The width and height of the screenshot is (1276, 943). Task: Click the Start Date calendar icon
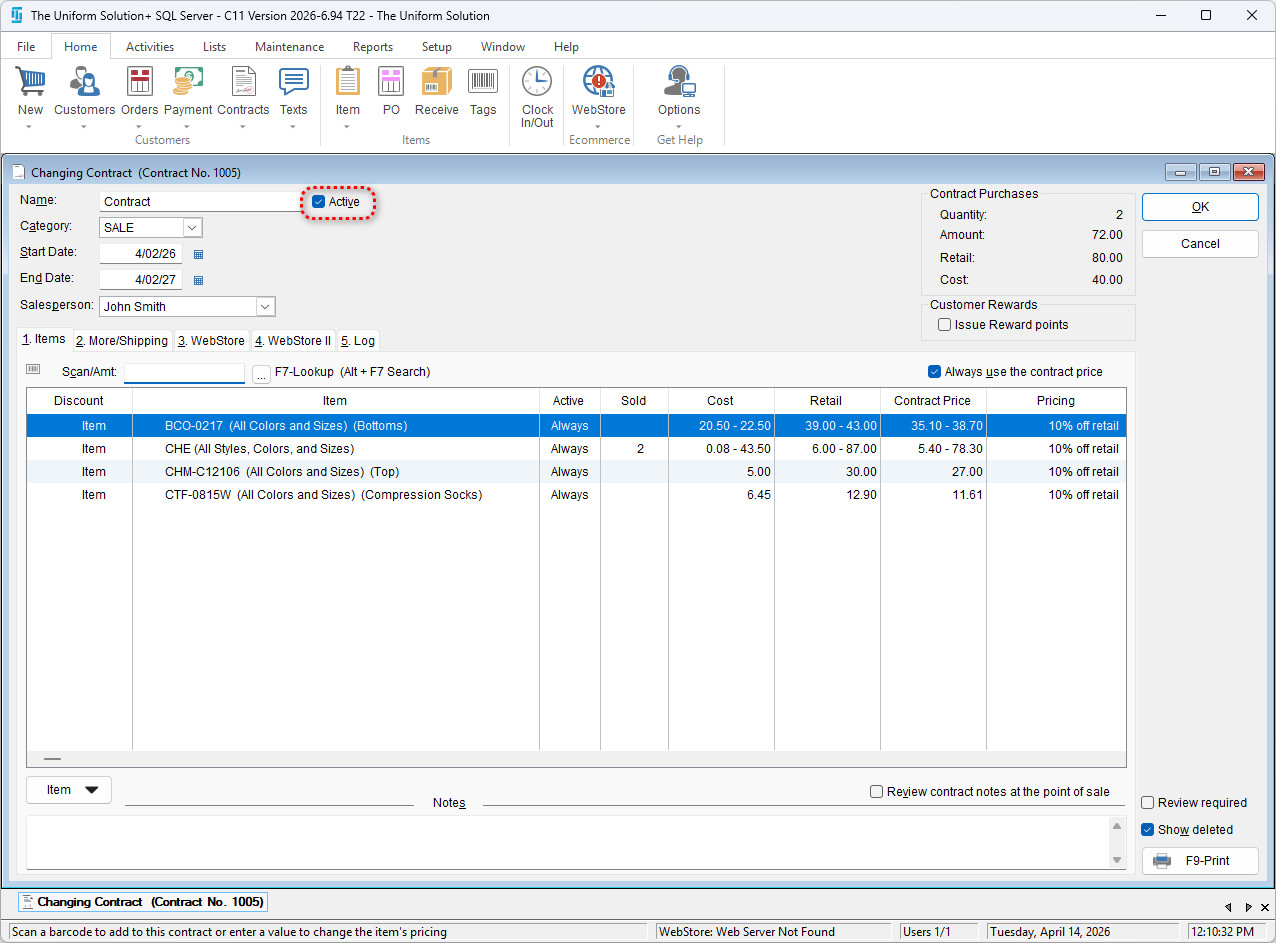click(x=198, y=255)
